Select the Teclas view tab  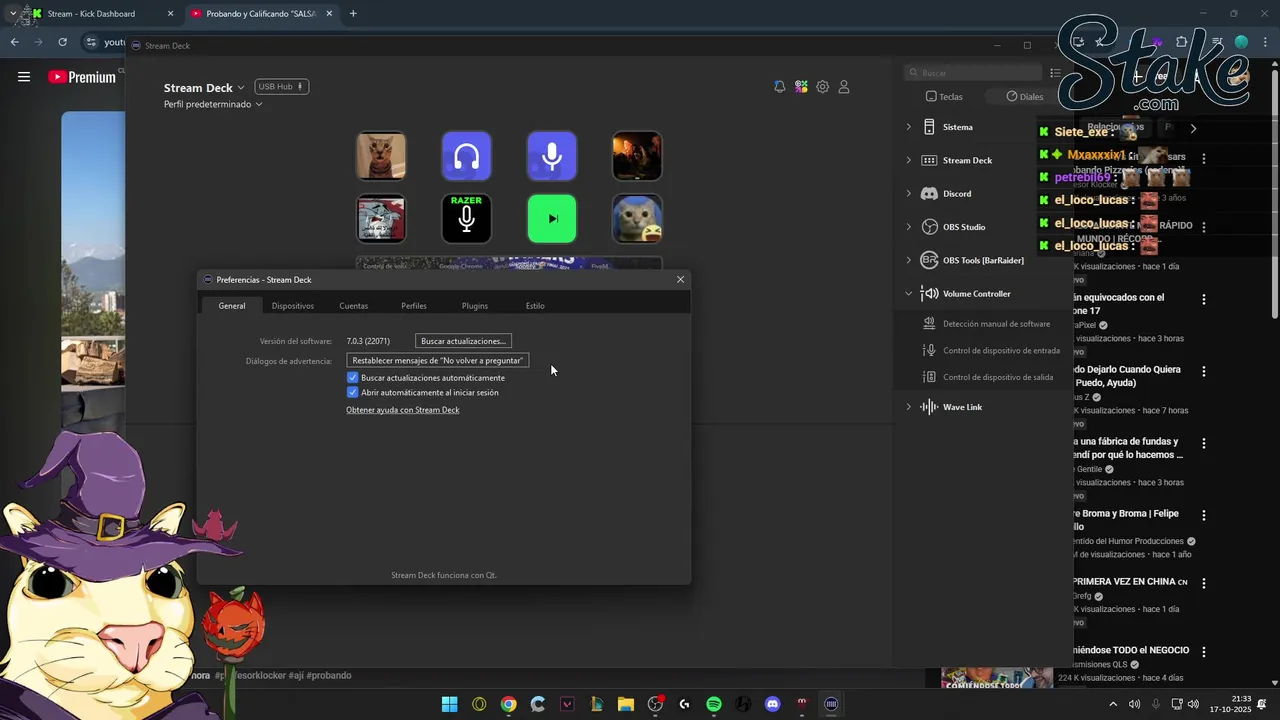coord(944,97)
